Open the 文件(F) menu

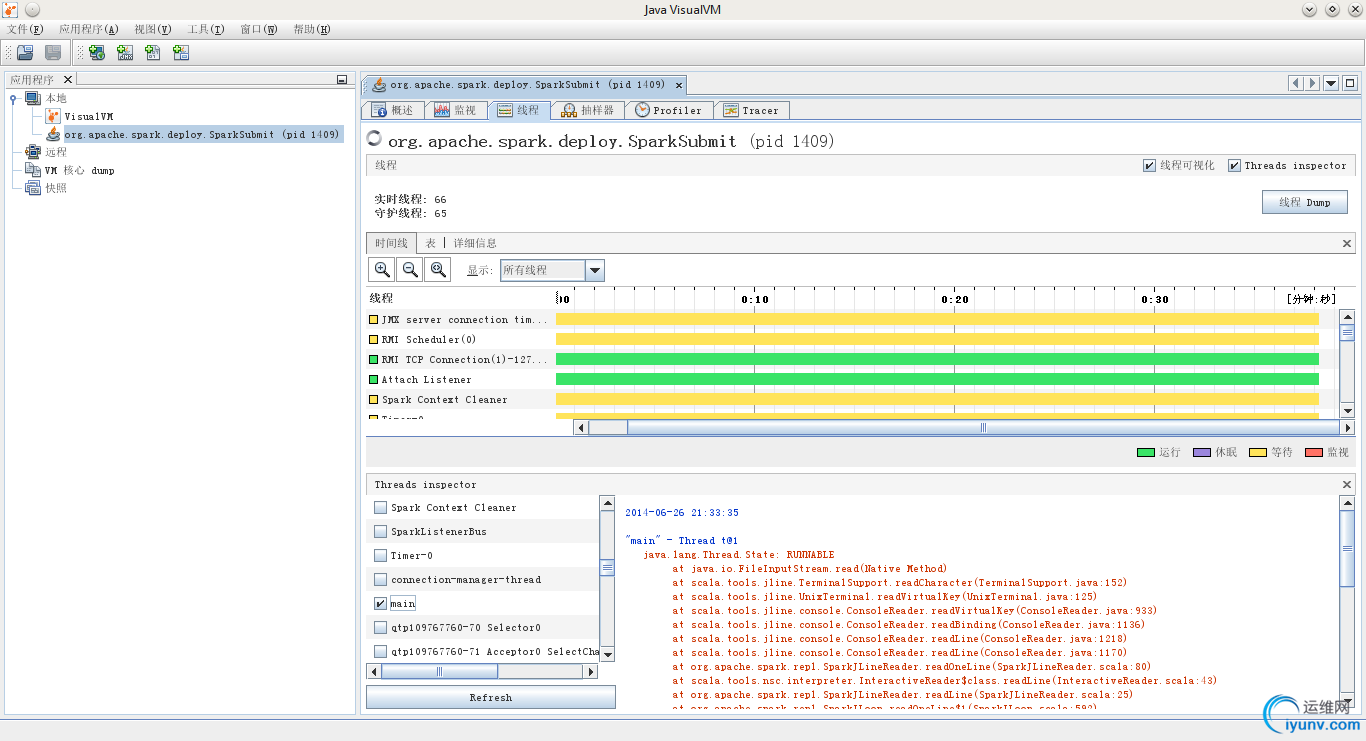pyautogui.click(x=25, y=29)
